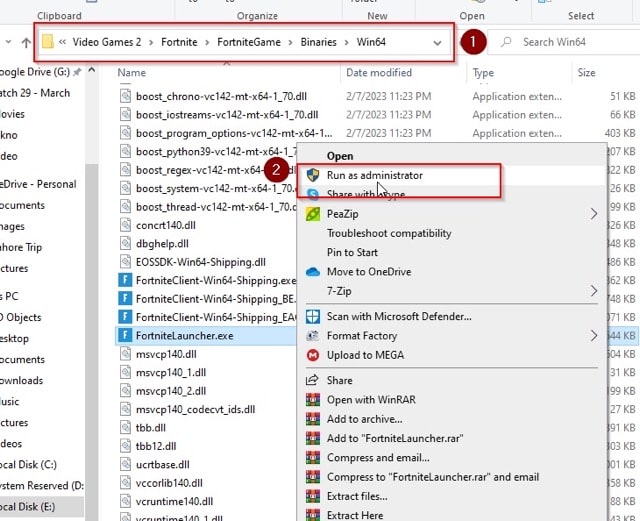Expand chevron after Video Games 2 breadcrumb
The width and height of the screenshot is (640, 521).
151,42
